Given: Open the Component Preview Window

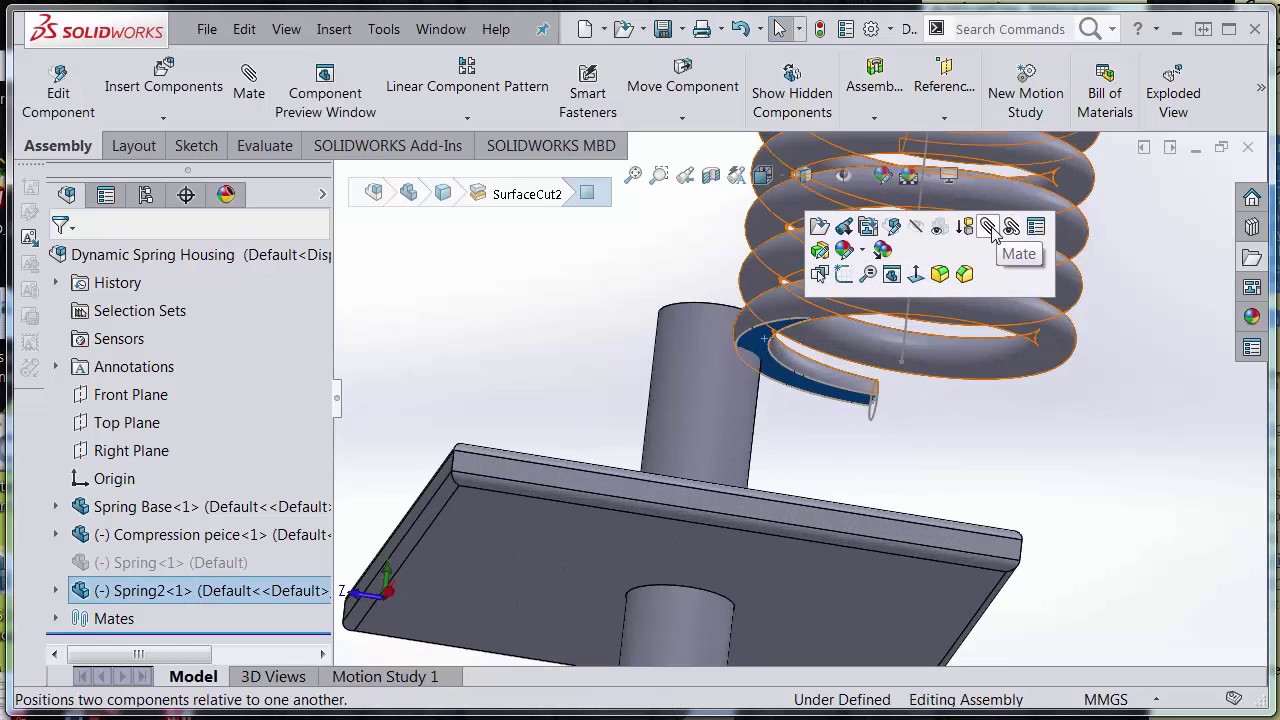Looking at the screenshot, I should 325,92.
